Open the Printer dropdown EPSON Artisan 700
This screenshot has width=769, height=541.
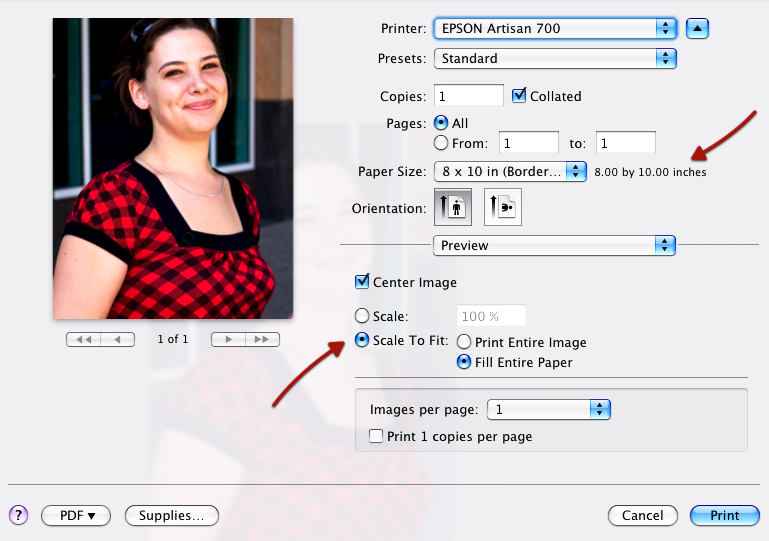(x=554, y=28)
